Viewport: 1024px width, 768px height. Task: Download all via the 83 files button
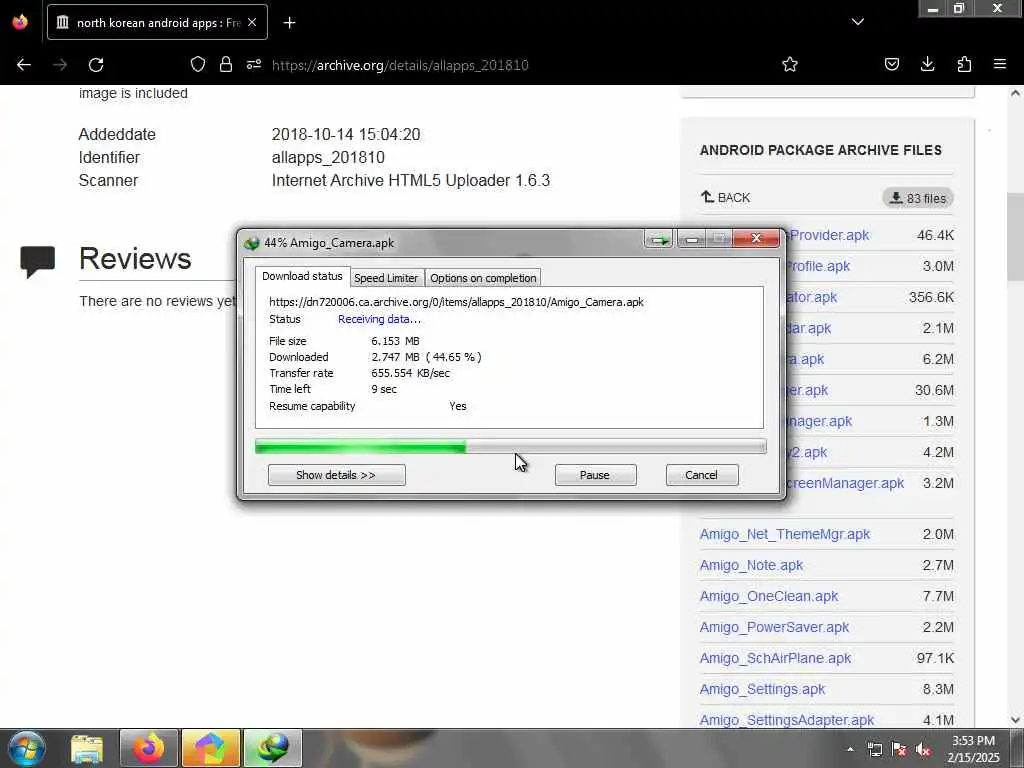pyautogui.click(x=918, y=198)
